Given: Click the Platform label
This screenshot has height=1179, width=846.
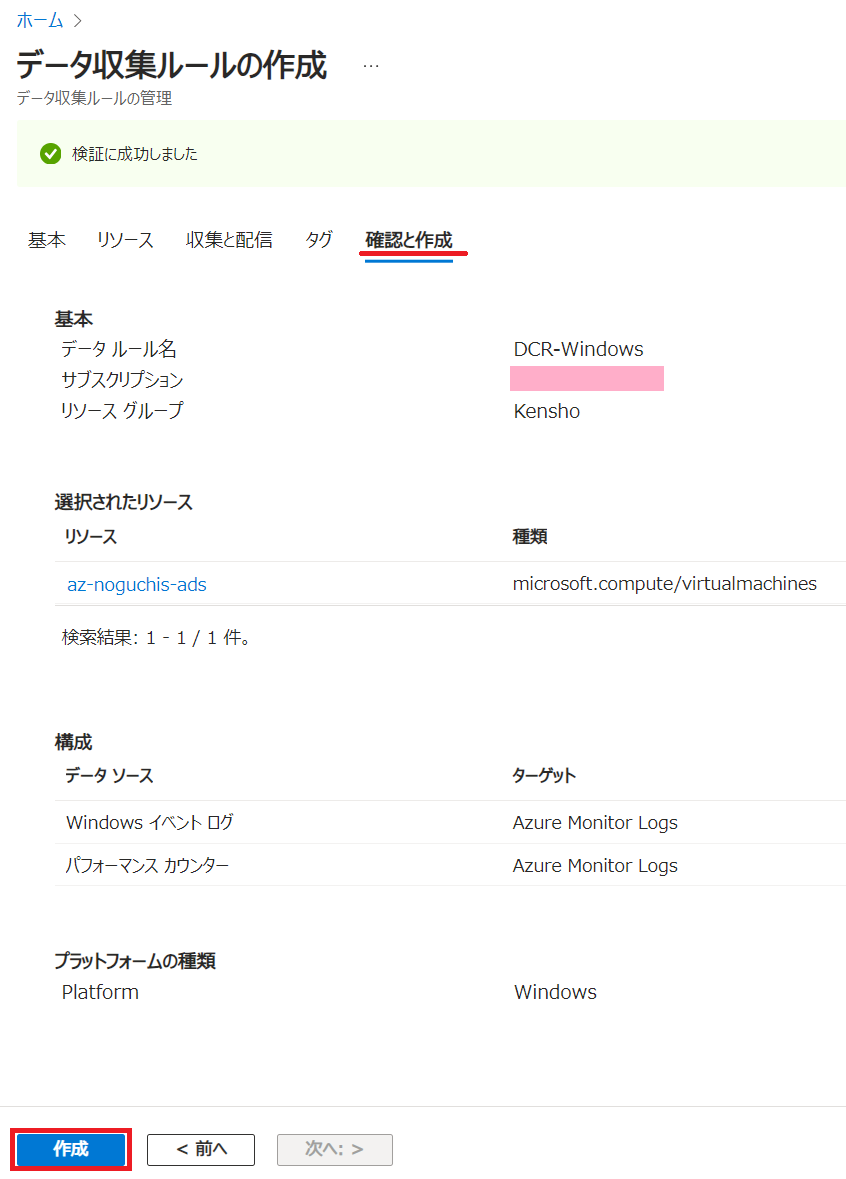Looking at the screenshot, I should point(100,992).
